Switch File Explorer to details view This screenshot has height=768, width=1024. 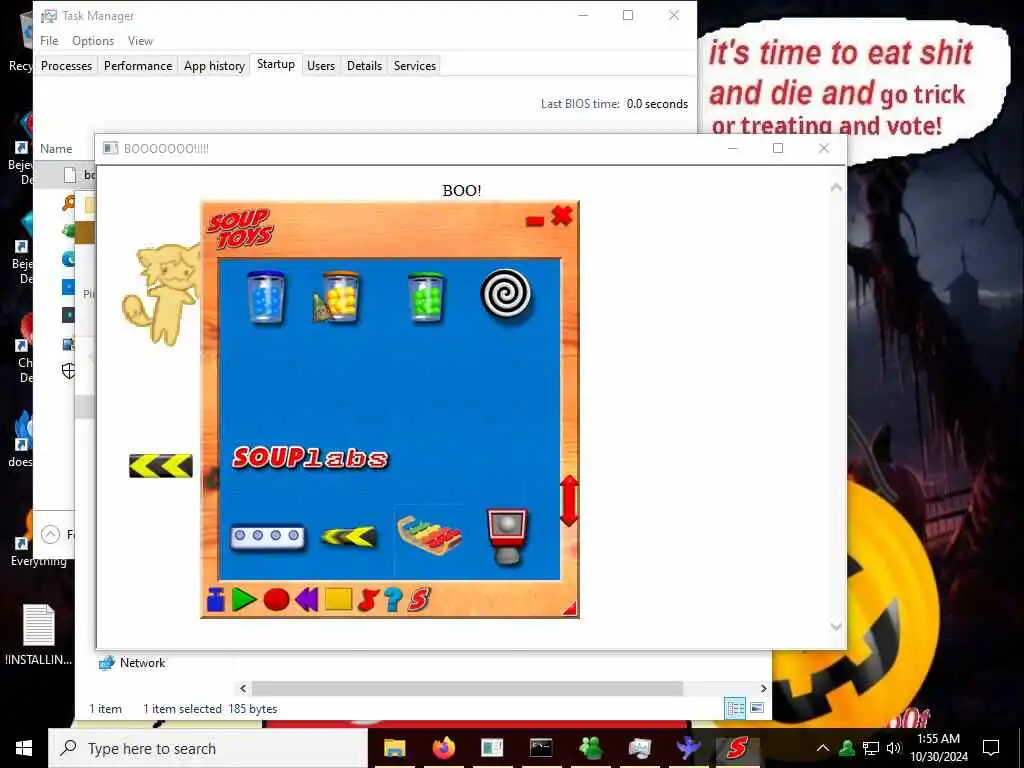[735, 708]
